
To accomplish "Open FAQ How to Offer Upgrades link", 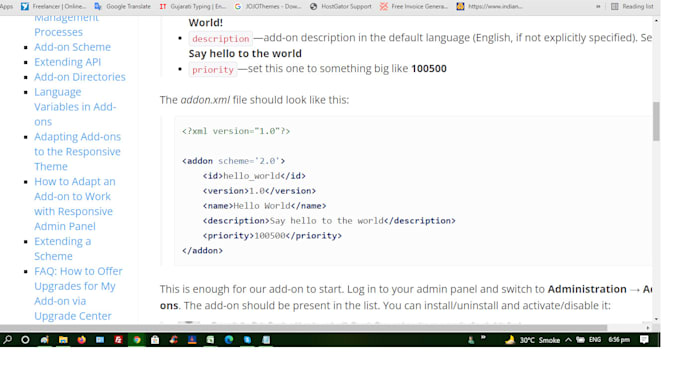I will tap(78, 294).
